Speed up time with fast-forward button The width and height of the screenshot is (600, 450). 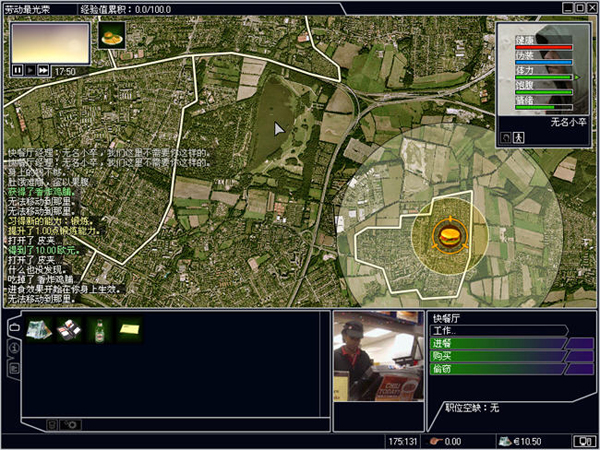[44, 70]
